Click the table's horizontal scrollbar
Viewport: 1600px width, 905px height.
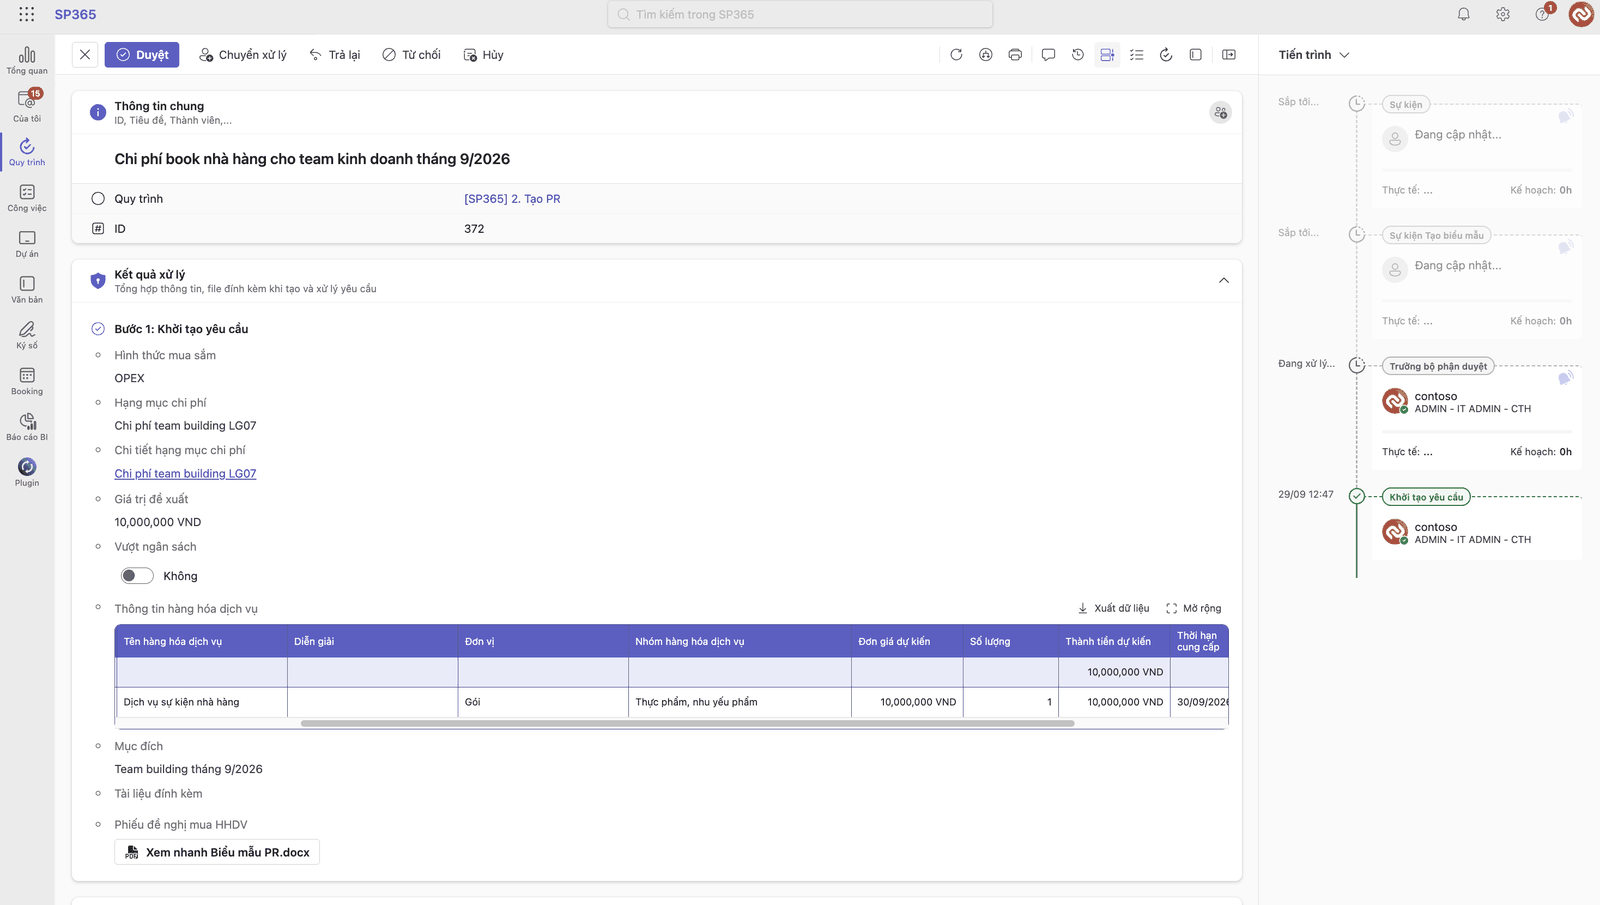[x=688, y=723]
